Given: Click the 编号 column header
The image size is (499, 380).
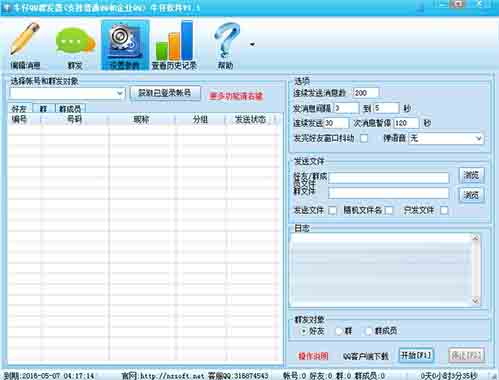Looking at the screenshot, I should [x=24, y=120].
